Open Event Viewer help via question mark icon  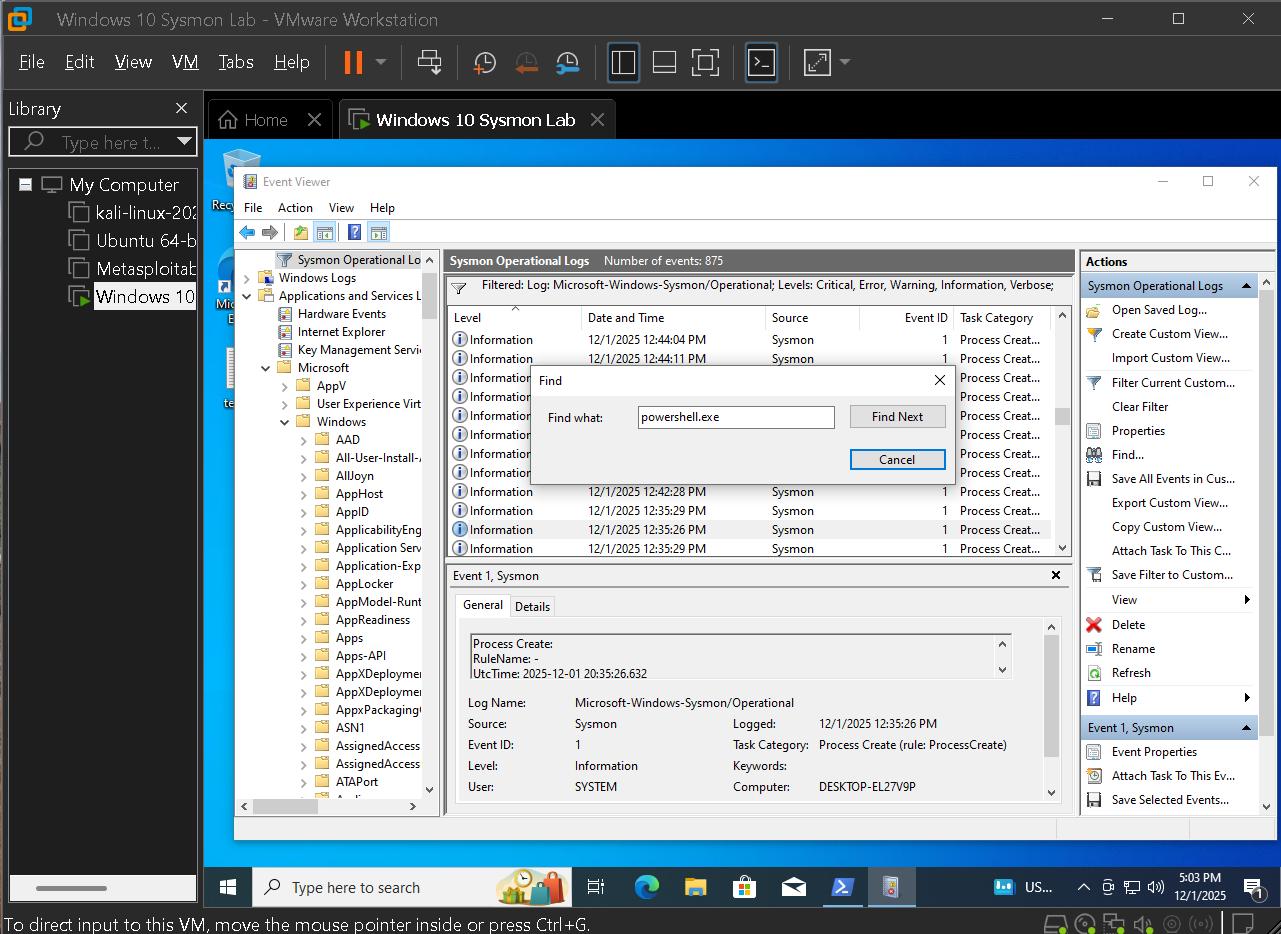354,232
